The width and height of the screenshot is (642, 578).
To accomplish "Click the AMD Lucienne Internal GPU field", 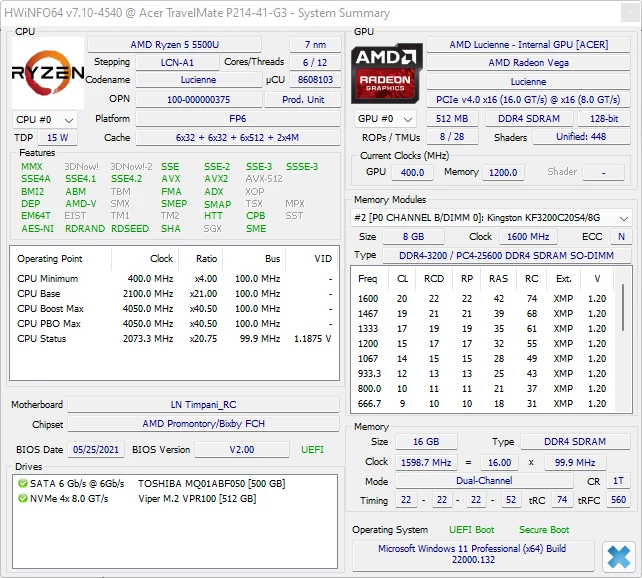I will click(x=528, y=44).
